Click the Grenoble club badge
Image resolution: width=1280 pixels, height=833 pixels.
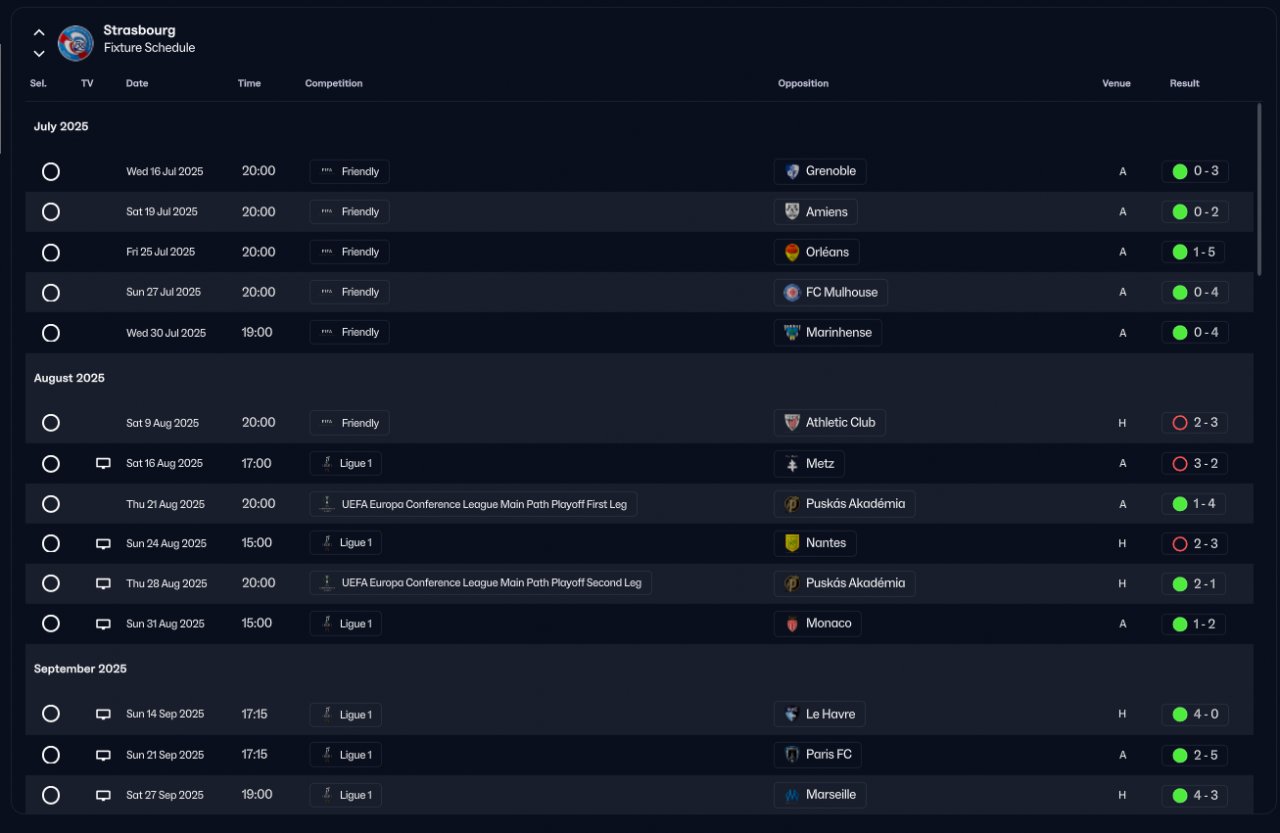792,171
